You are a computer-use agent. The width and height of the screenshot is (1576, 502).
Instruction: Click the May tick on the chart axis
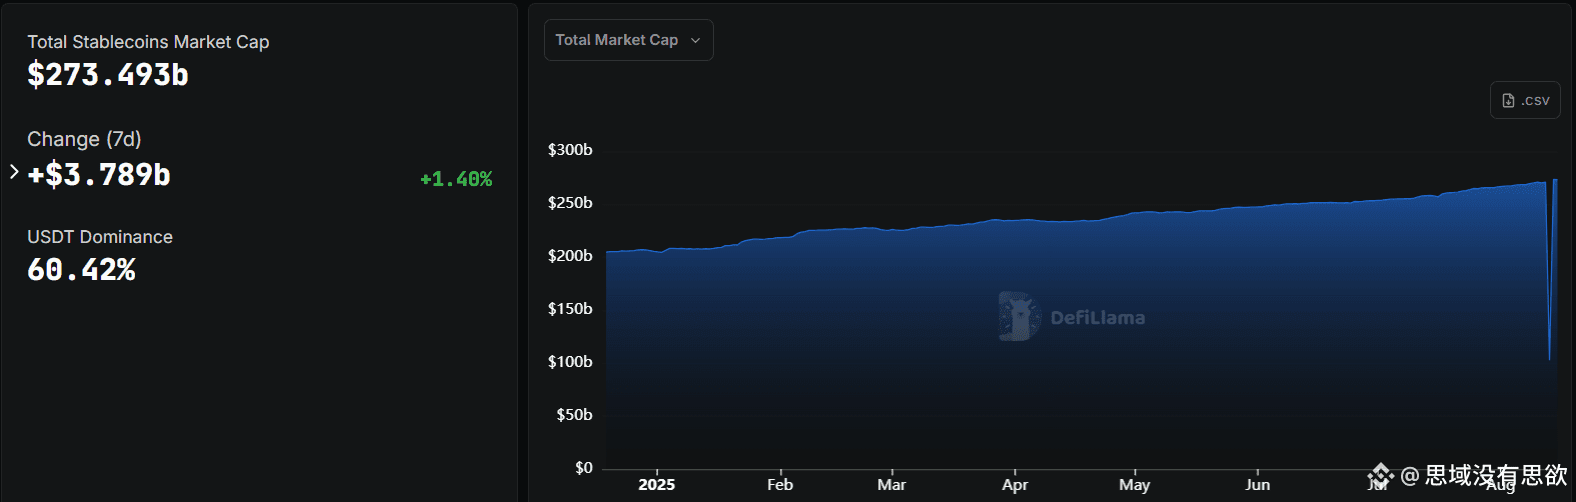click(x=1134, y=484)
